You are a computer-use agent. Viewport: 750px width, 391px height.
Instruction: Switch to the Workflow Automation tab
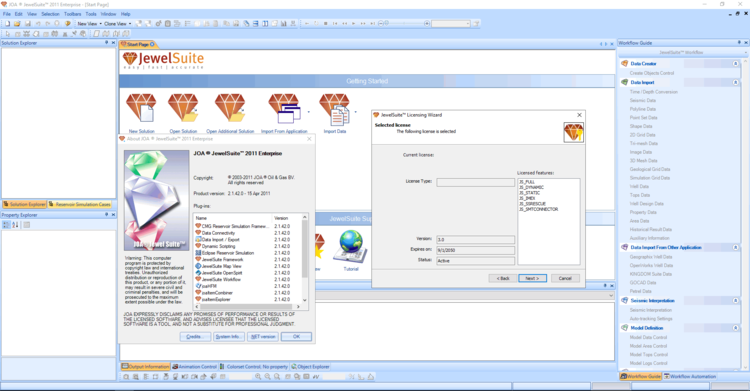[x=690, y=377]
